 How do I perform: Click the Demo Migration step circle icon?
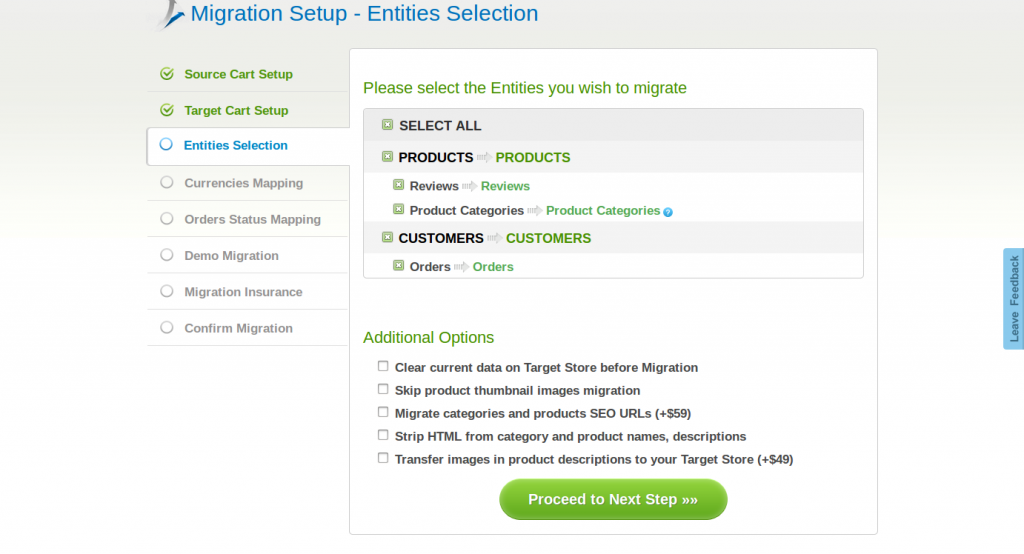pyautogui.click(x=167, y=255)
